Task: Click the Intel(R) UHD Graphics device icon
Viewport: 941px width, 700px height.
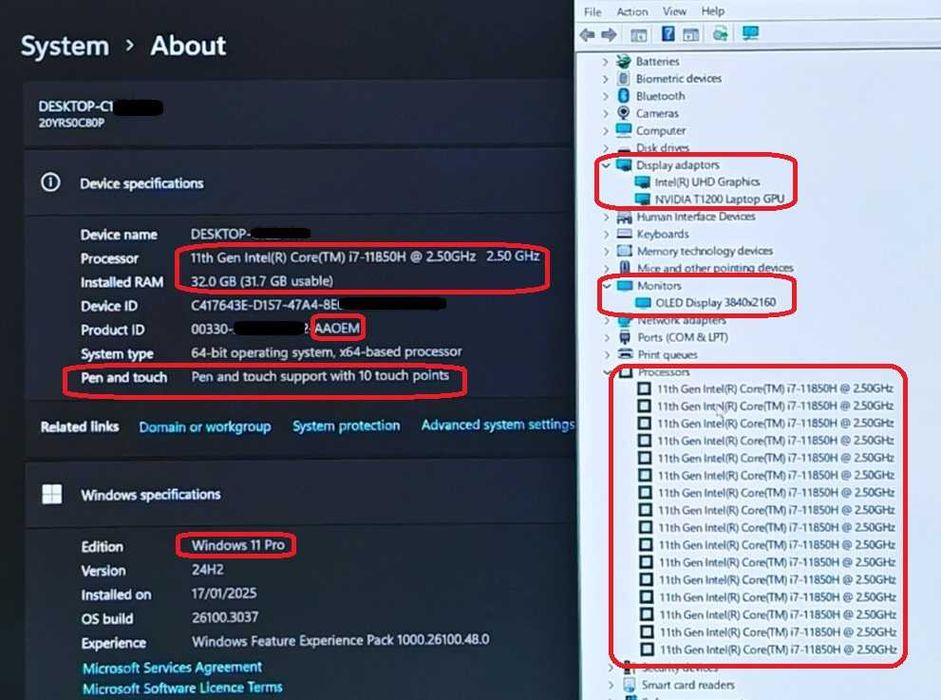Action: pyautogui.click(x=643, y=181)
